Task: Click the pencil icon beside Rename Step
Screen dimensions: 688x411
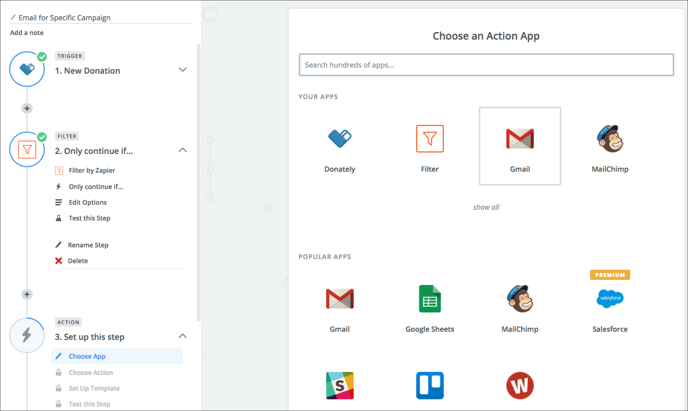Action: pos(58,245)
